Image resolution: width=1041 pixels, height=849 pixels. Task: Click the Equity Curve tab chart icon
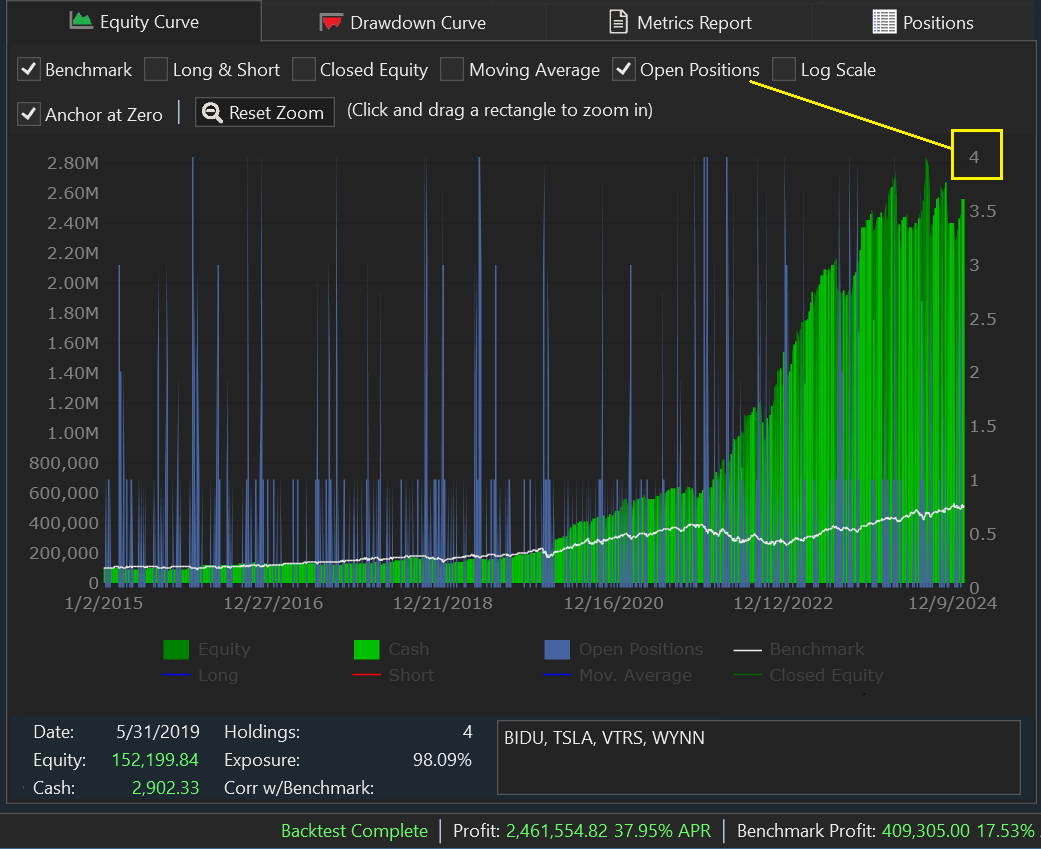pyautogui.click(x=80, y=21)
